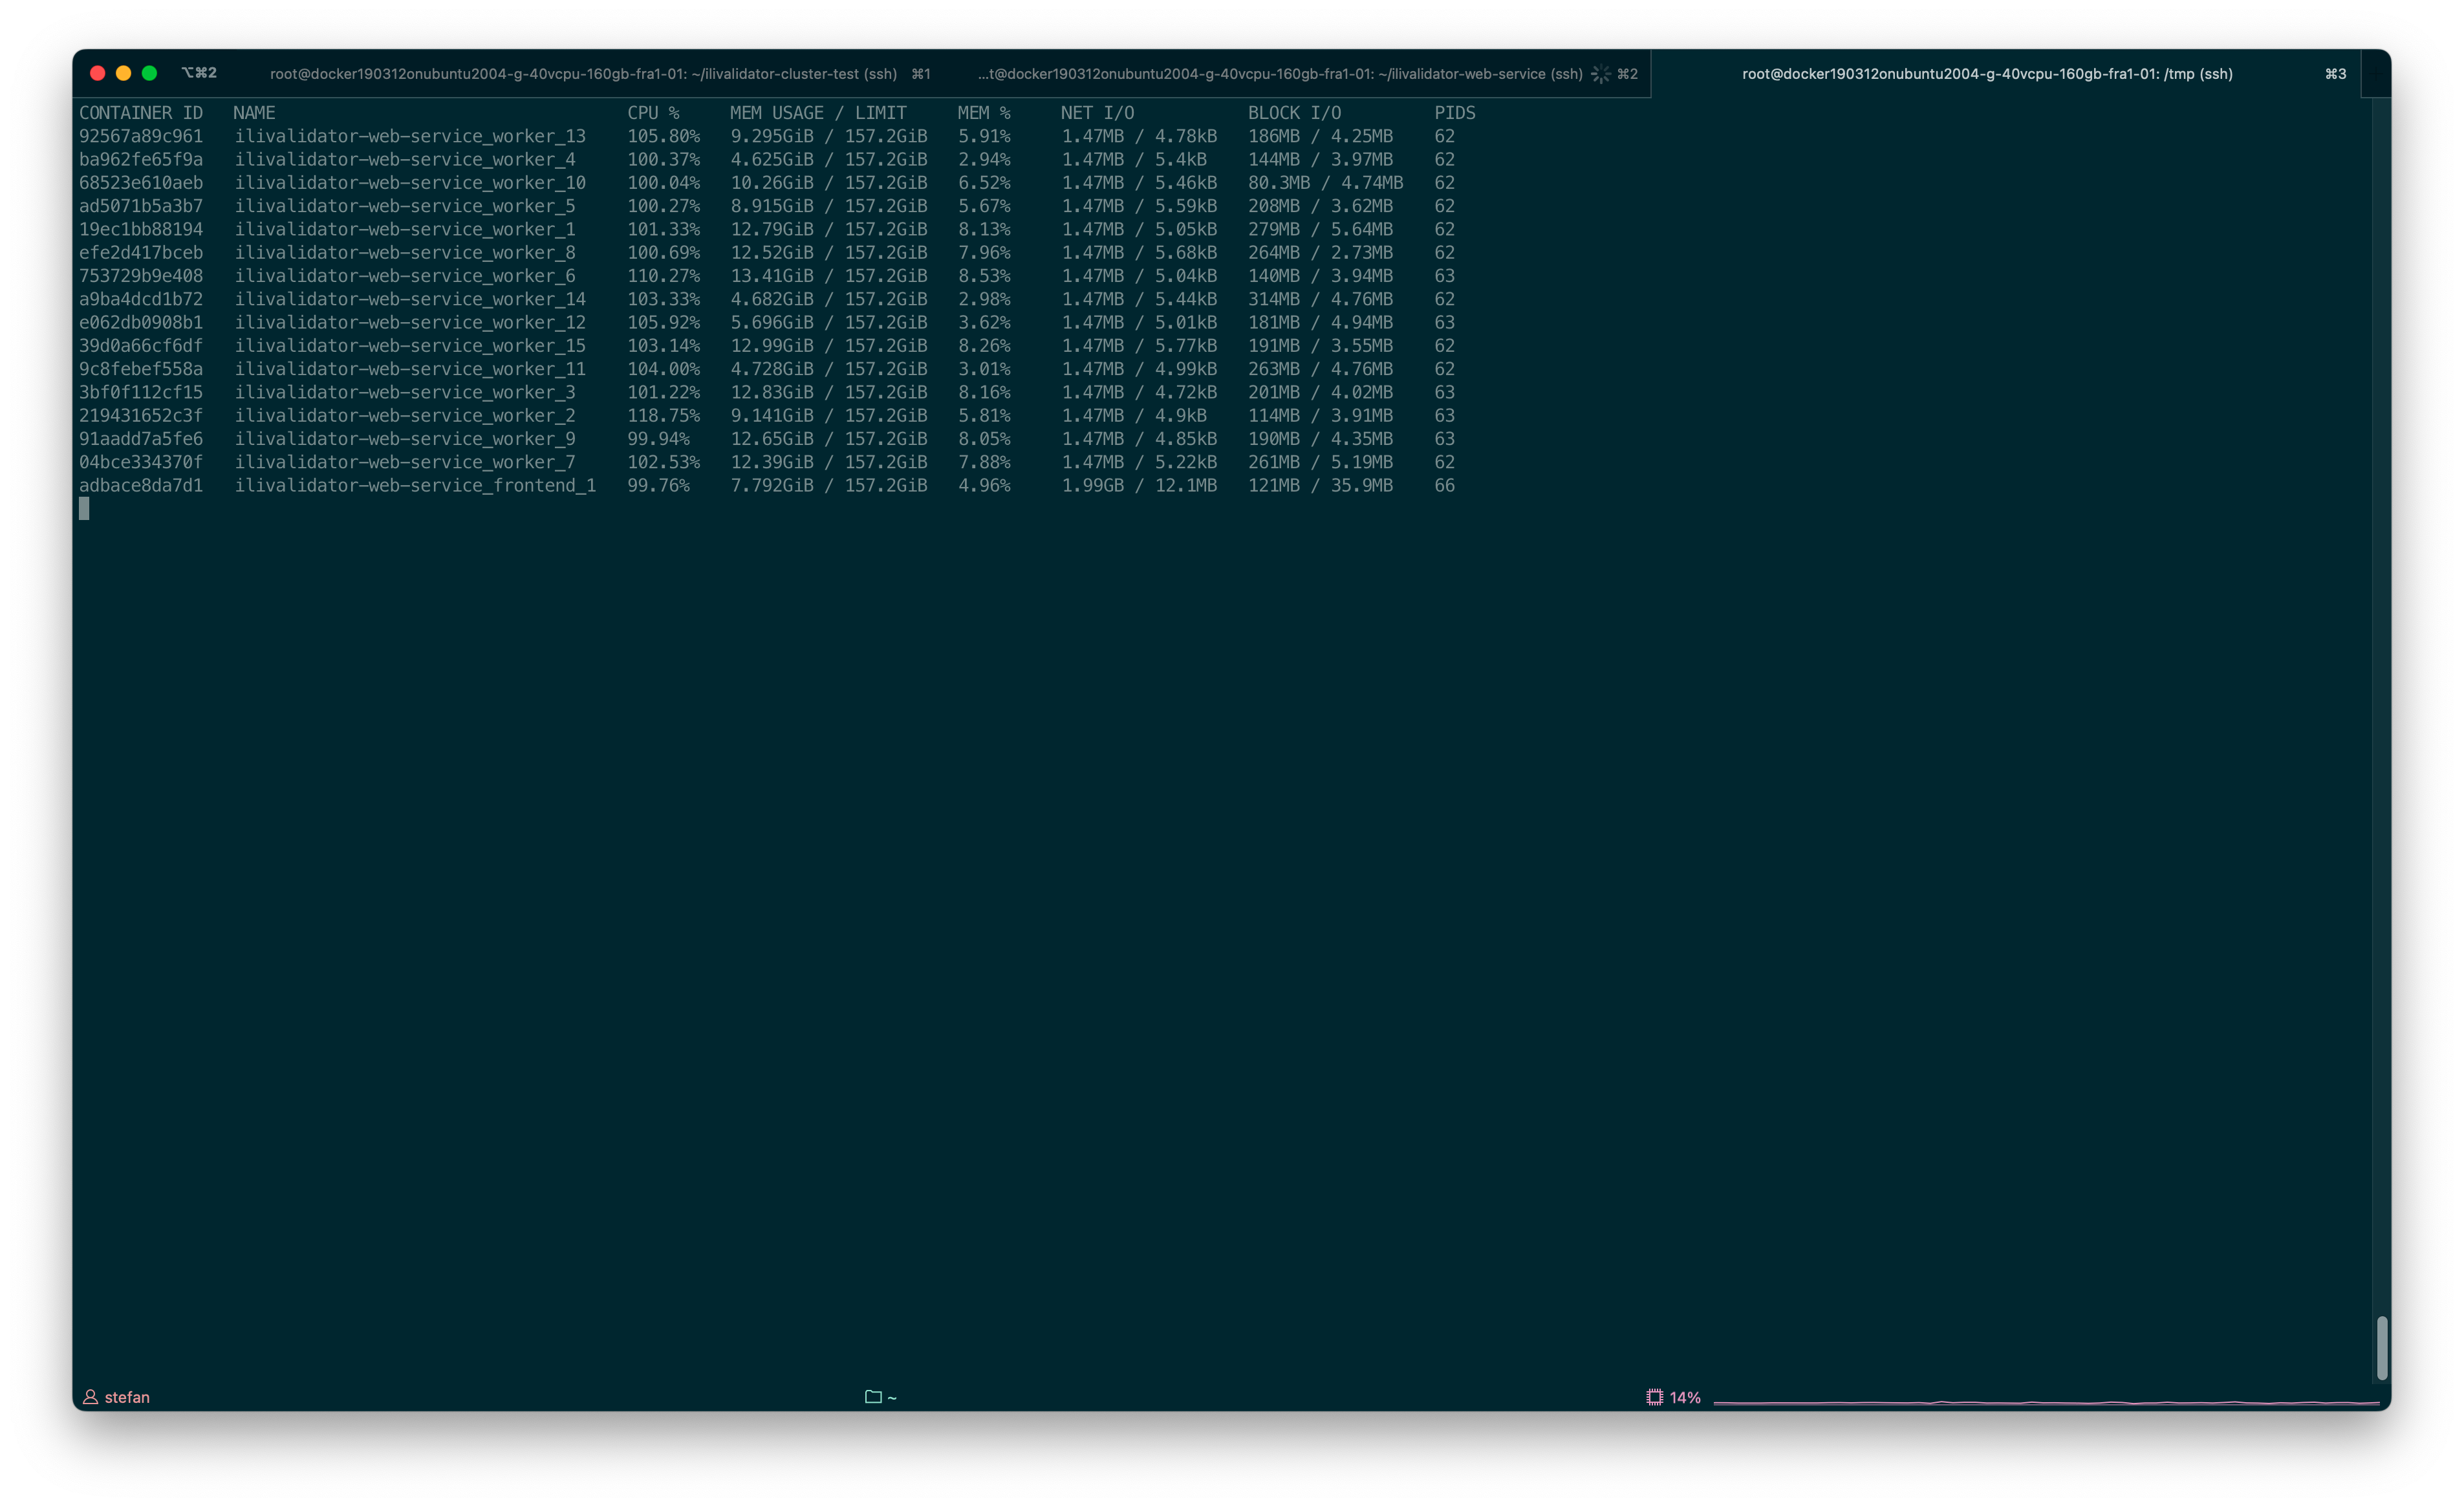The width and height of the screenshot is (2464, 1507).
Task: Click net I/O 1.47MB / 5.77kB value
Action: [x=1139, y=345]
